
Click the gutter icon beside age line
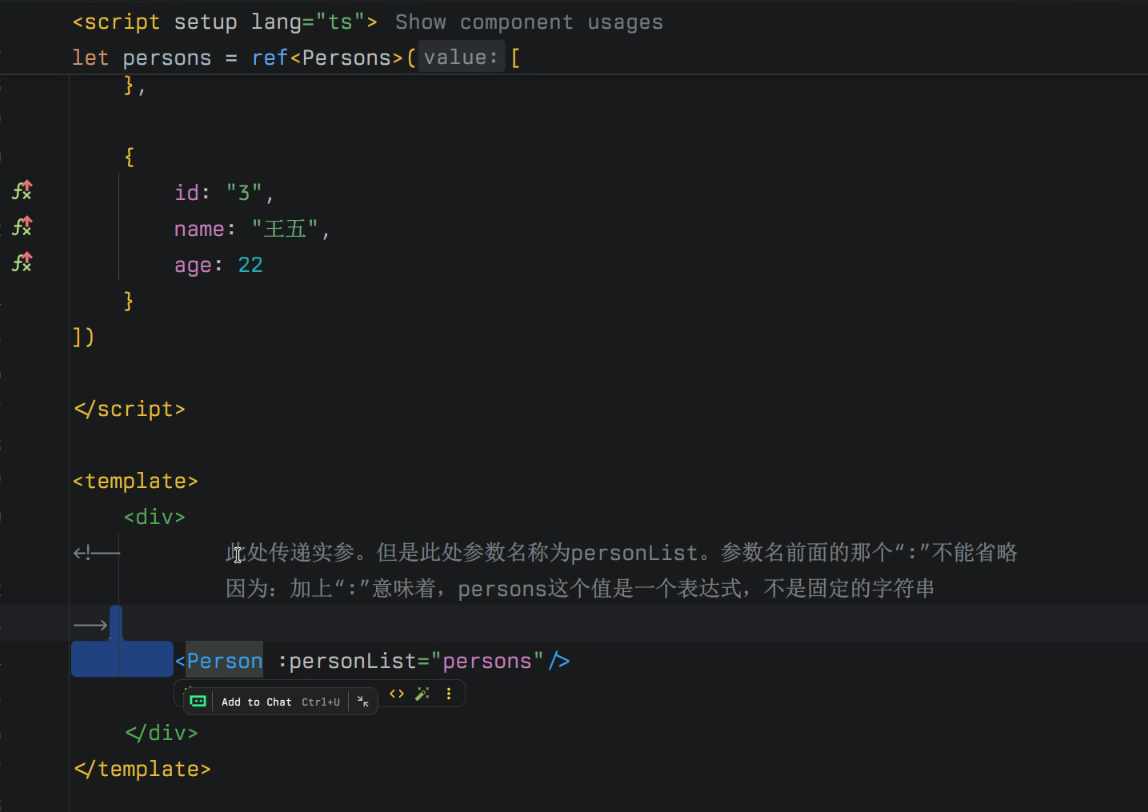click(x=22, y=262)
